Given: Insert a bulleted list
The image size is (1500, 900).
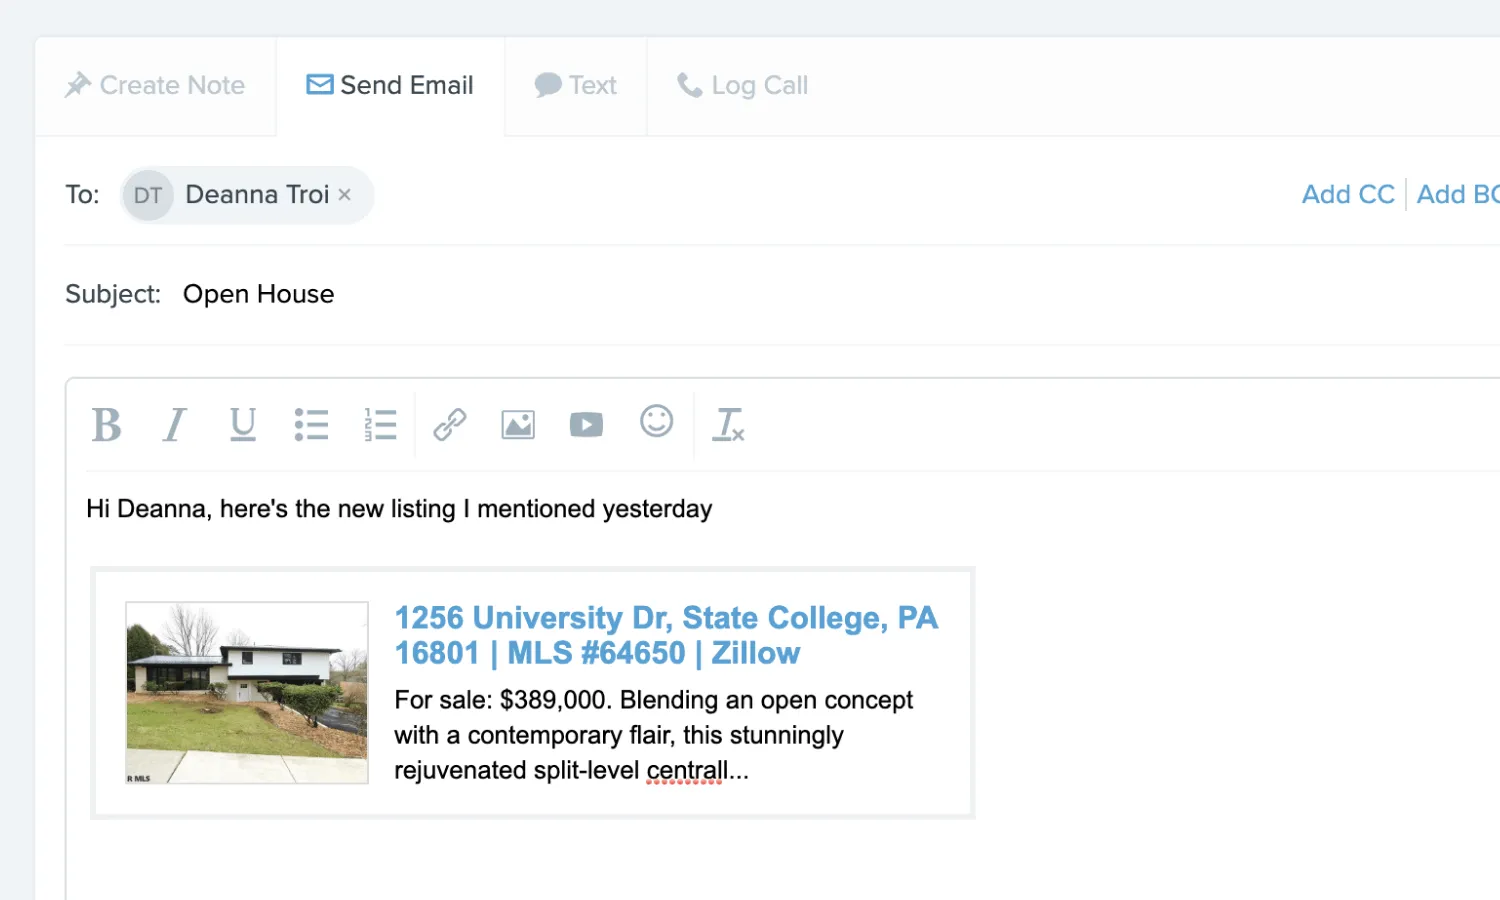Looking at the screenshot, I should (311, 424).
